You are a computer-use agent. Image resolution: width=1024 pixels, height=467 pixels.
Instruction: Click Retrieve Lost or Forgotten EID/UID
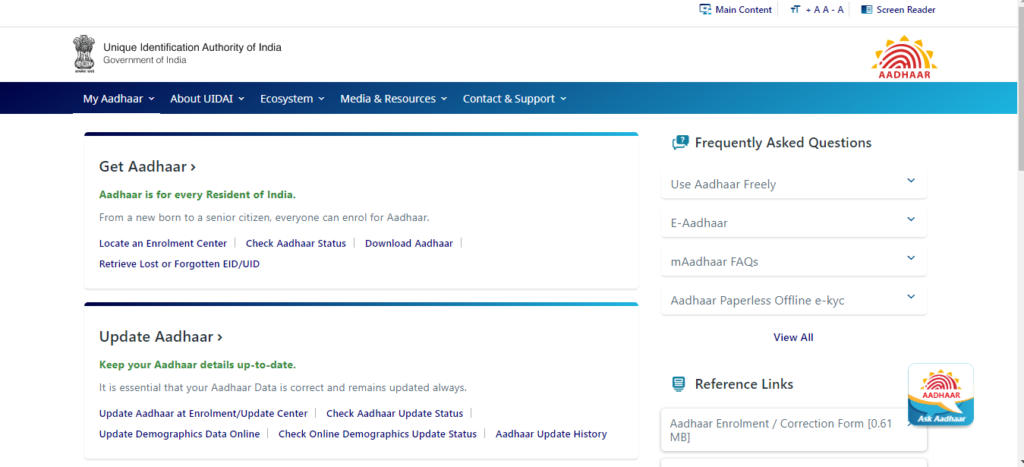tap(180, 264)
